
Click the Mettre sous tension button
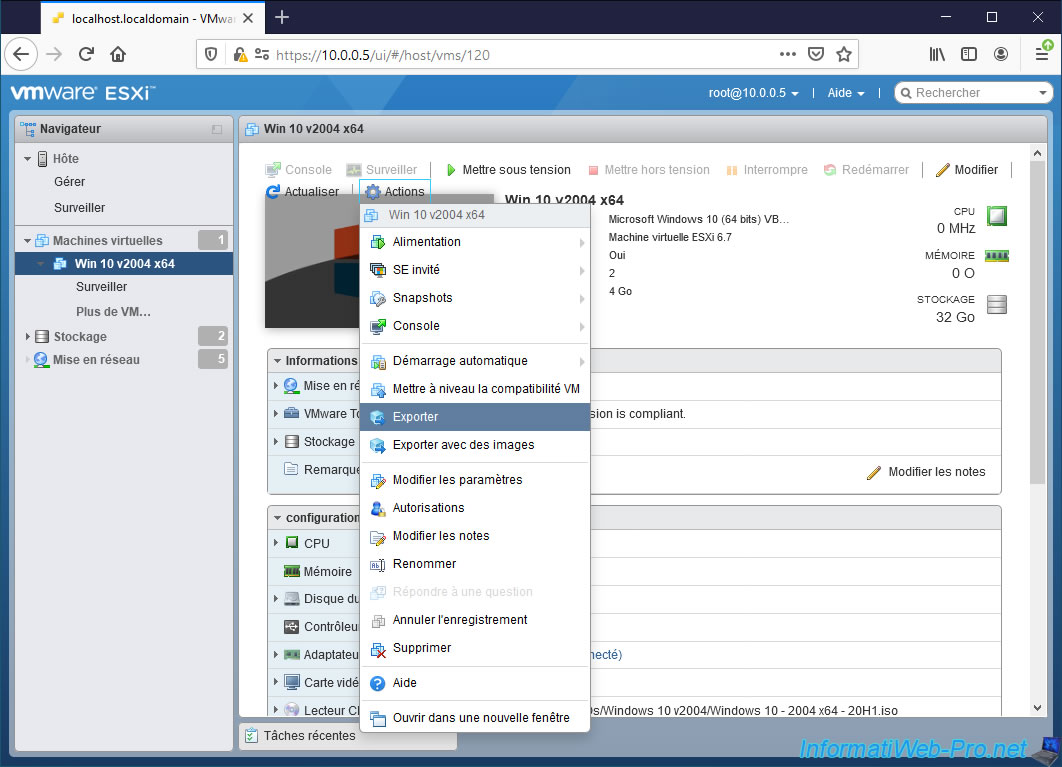(x=509, y=170)
